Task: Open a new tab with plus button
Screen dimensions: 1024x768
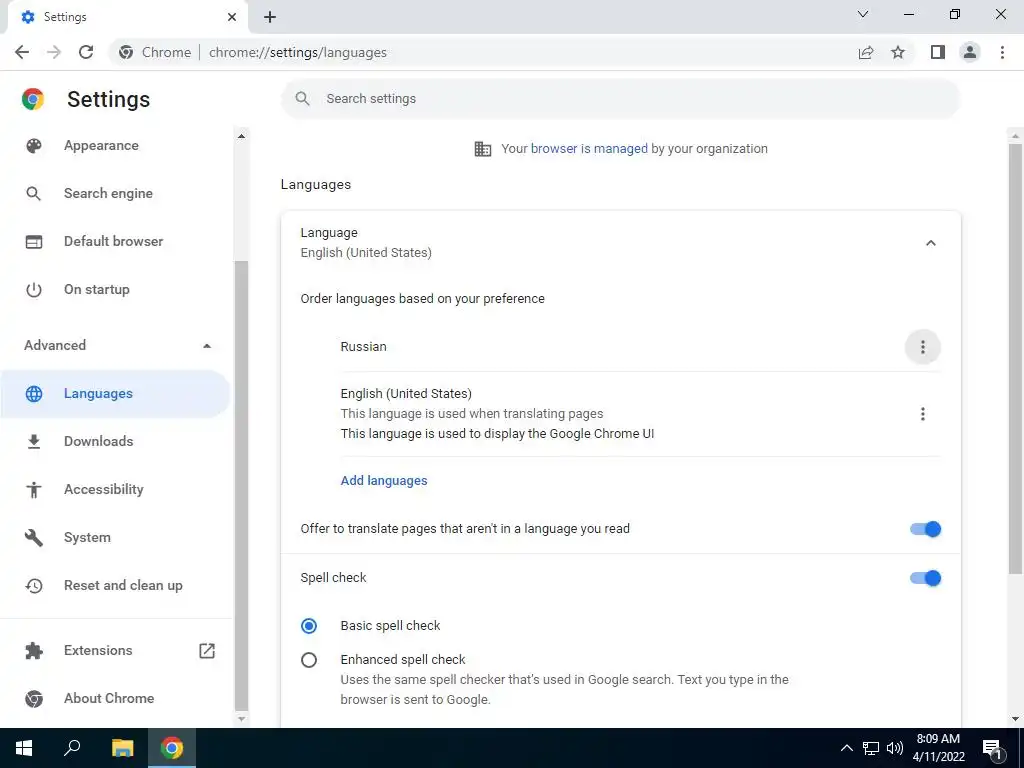Action: (x=270, y=17)
